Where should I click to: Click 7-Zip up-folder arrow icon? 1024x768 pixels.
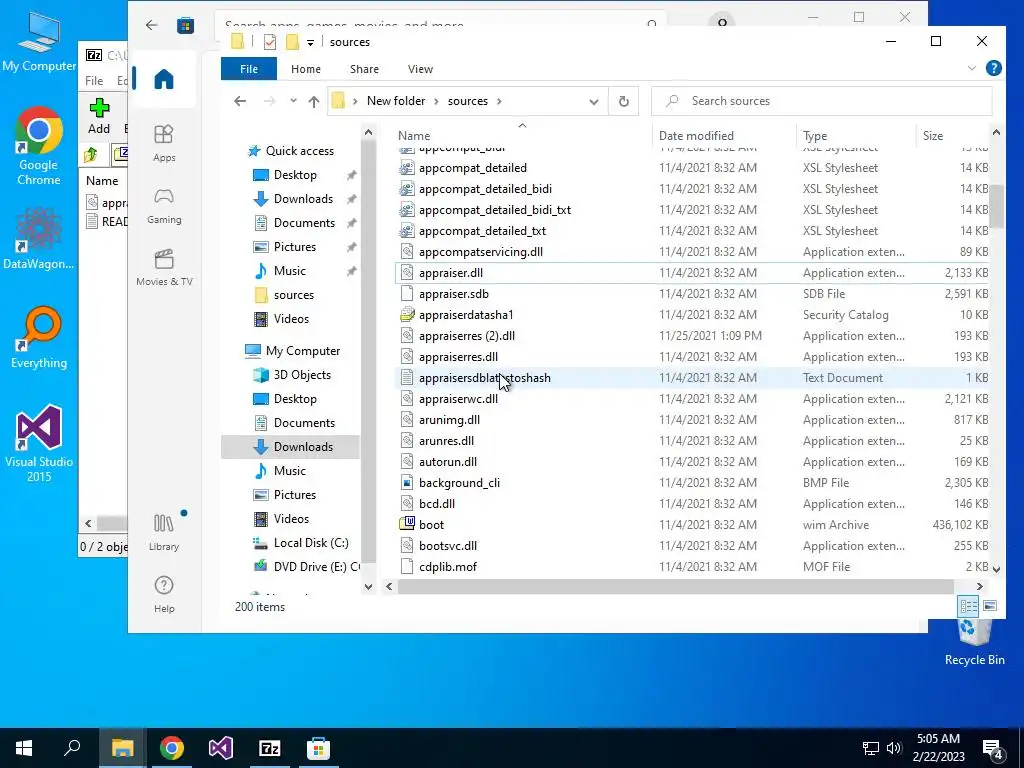point(91,154)
